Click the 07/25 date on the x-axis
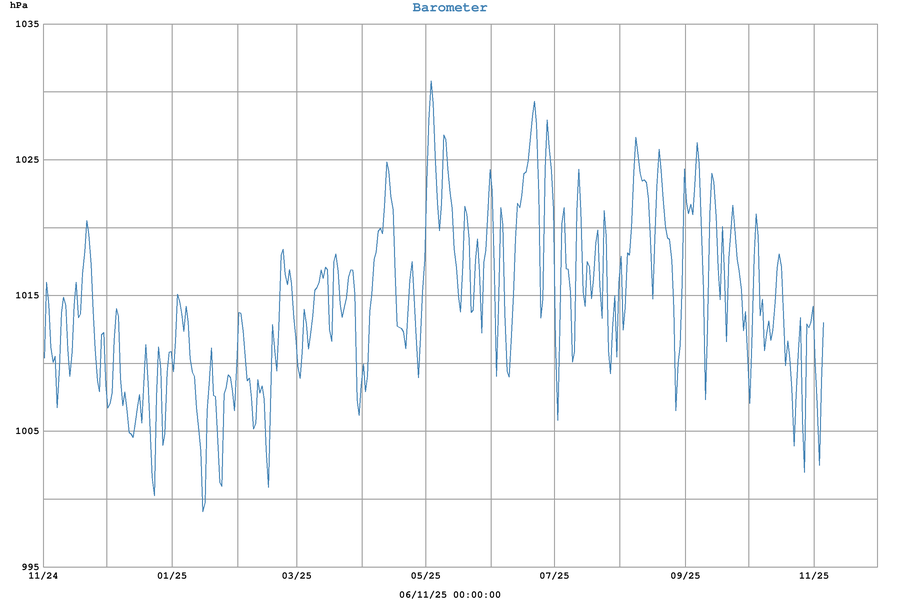This screenshot has height=600, width=900. tap(555, 576)
